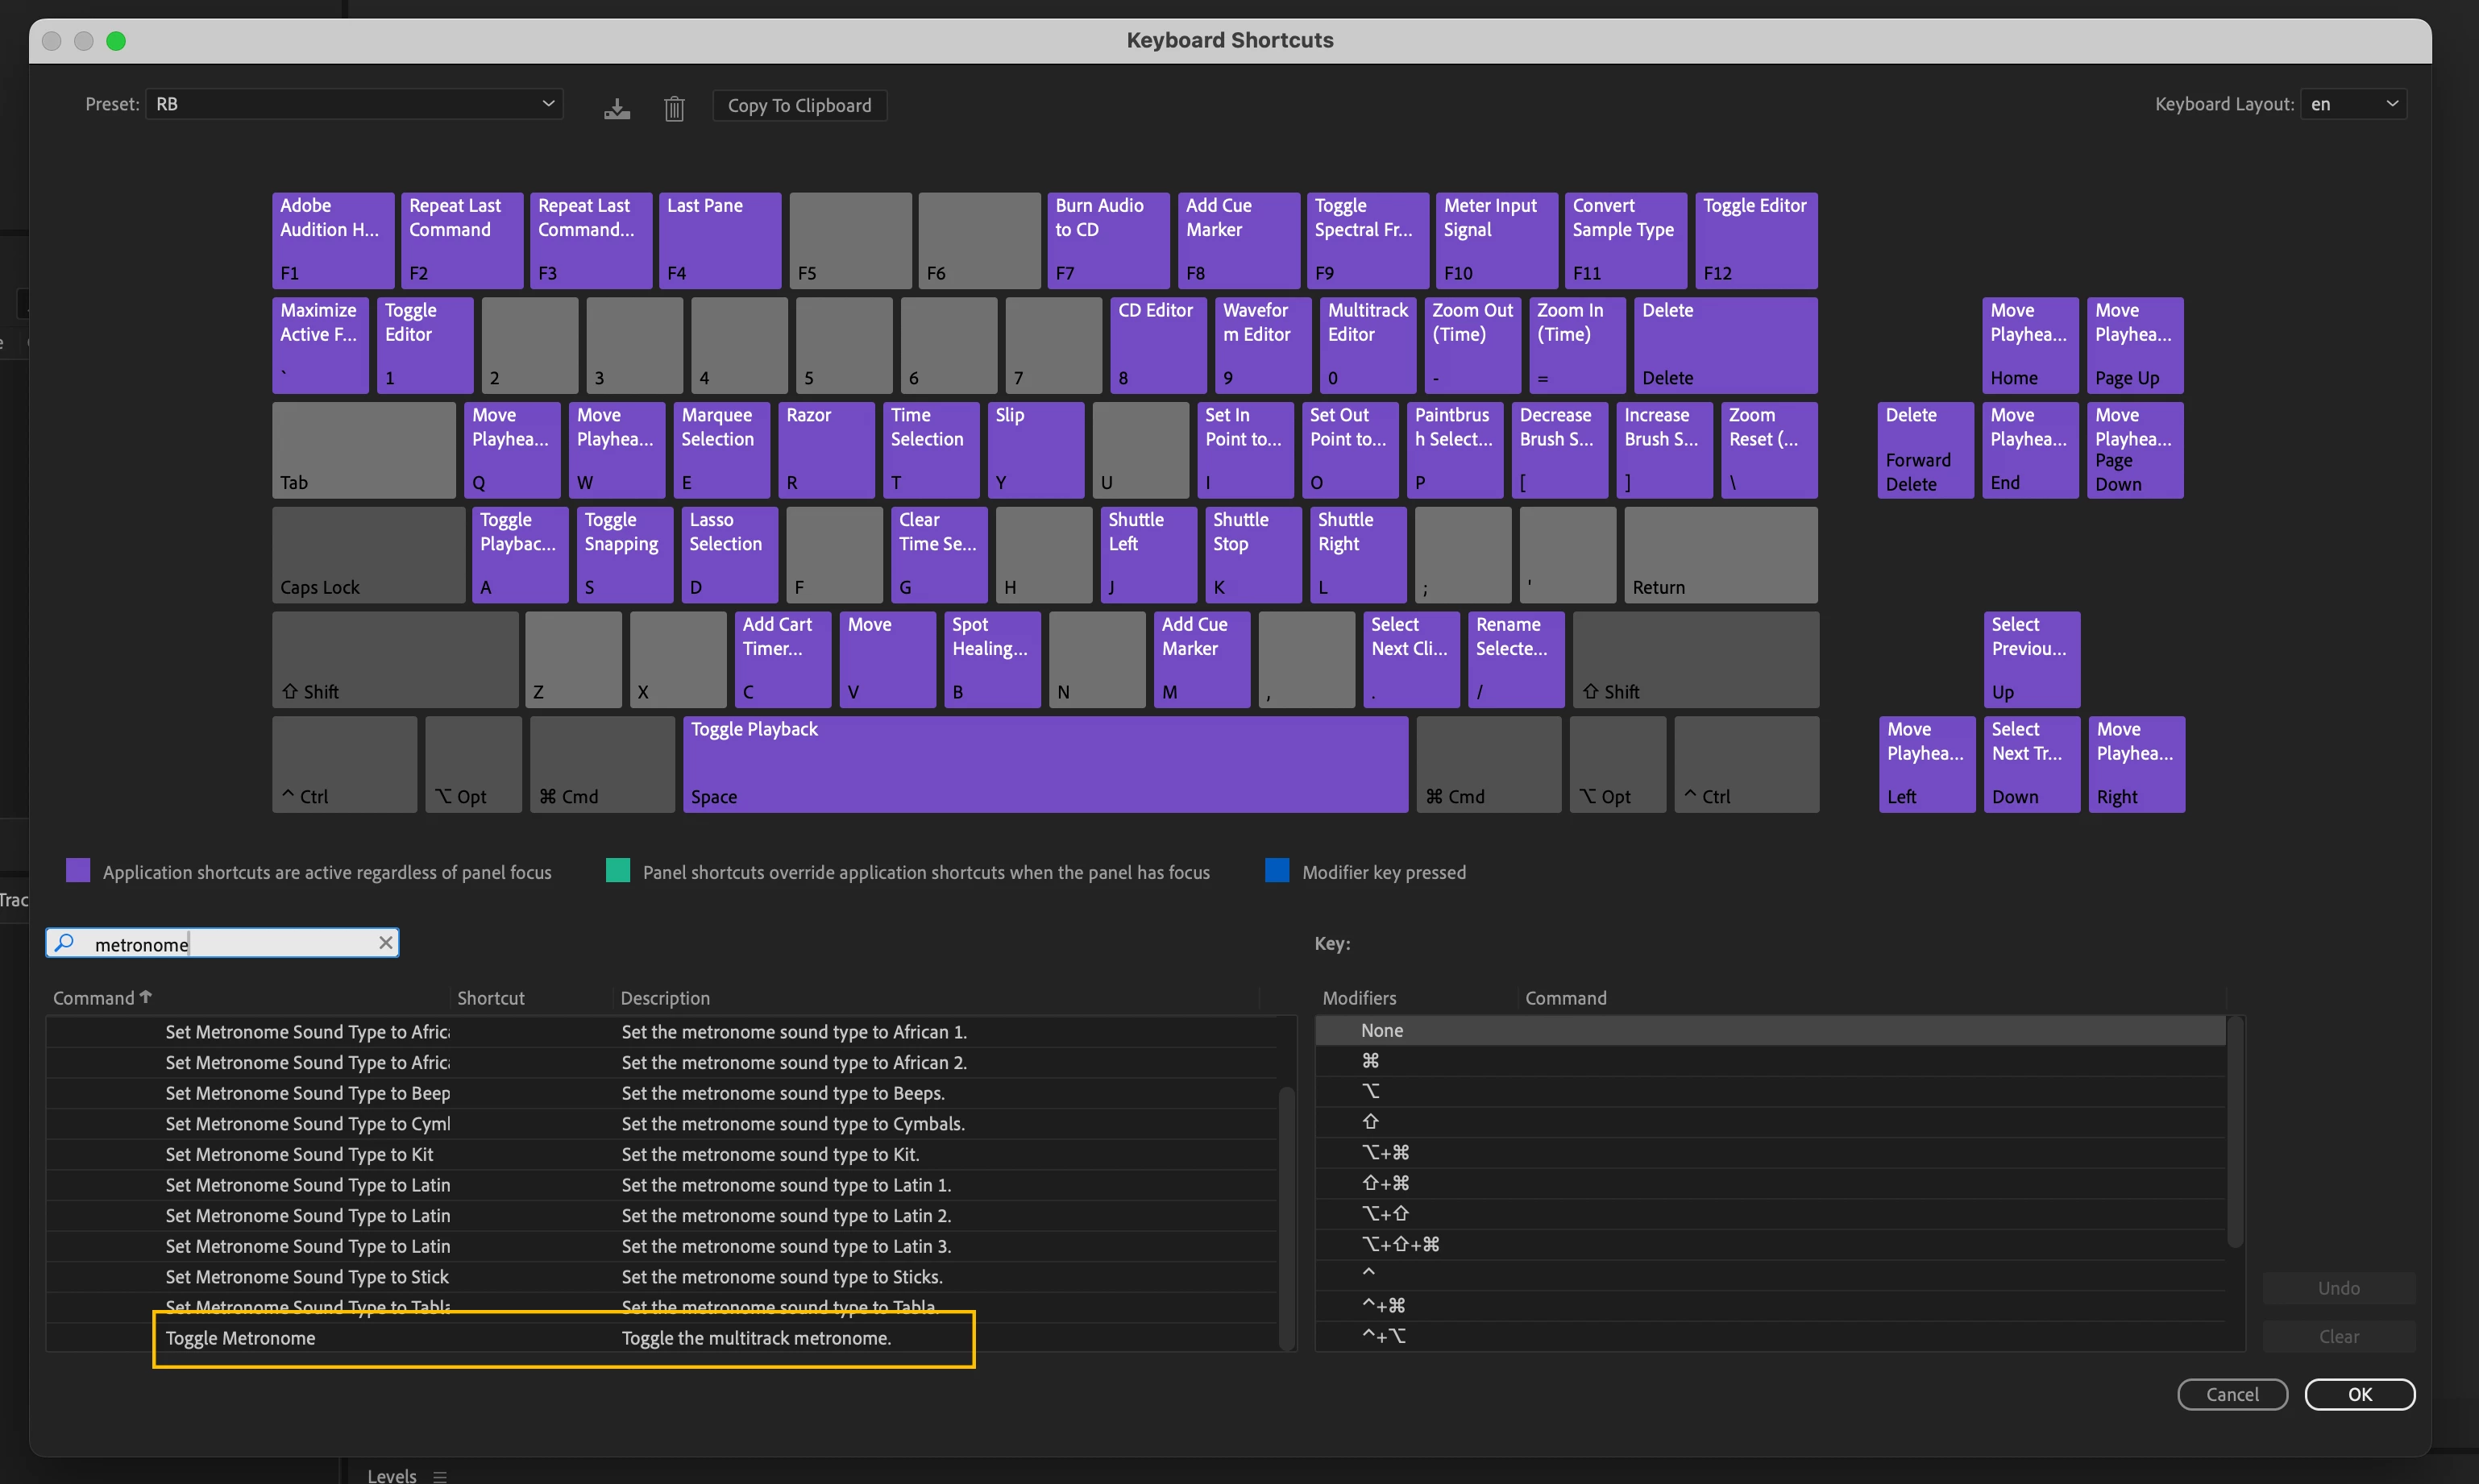Image resolution: width=2479 pixels, height=1484 pixels.
Task: Click the F2 Repeat Last Command key
Action: coord(462,240)
